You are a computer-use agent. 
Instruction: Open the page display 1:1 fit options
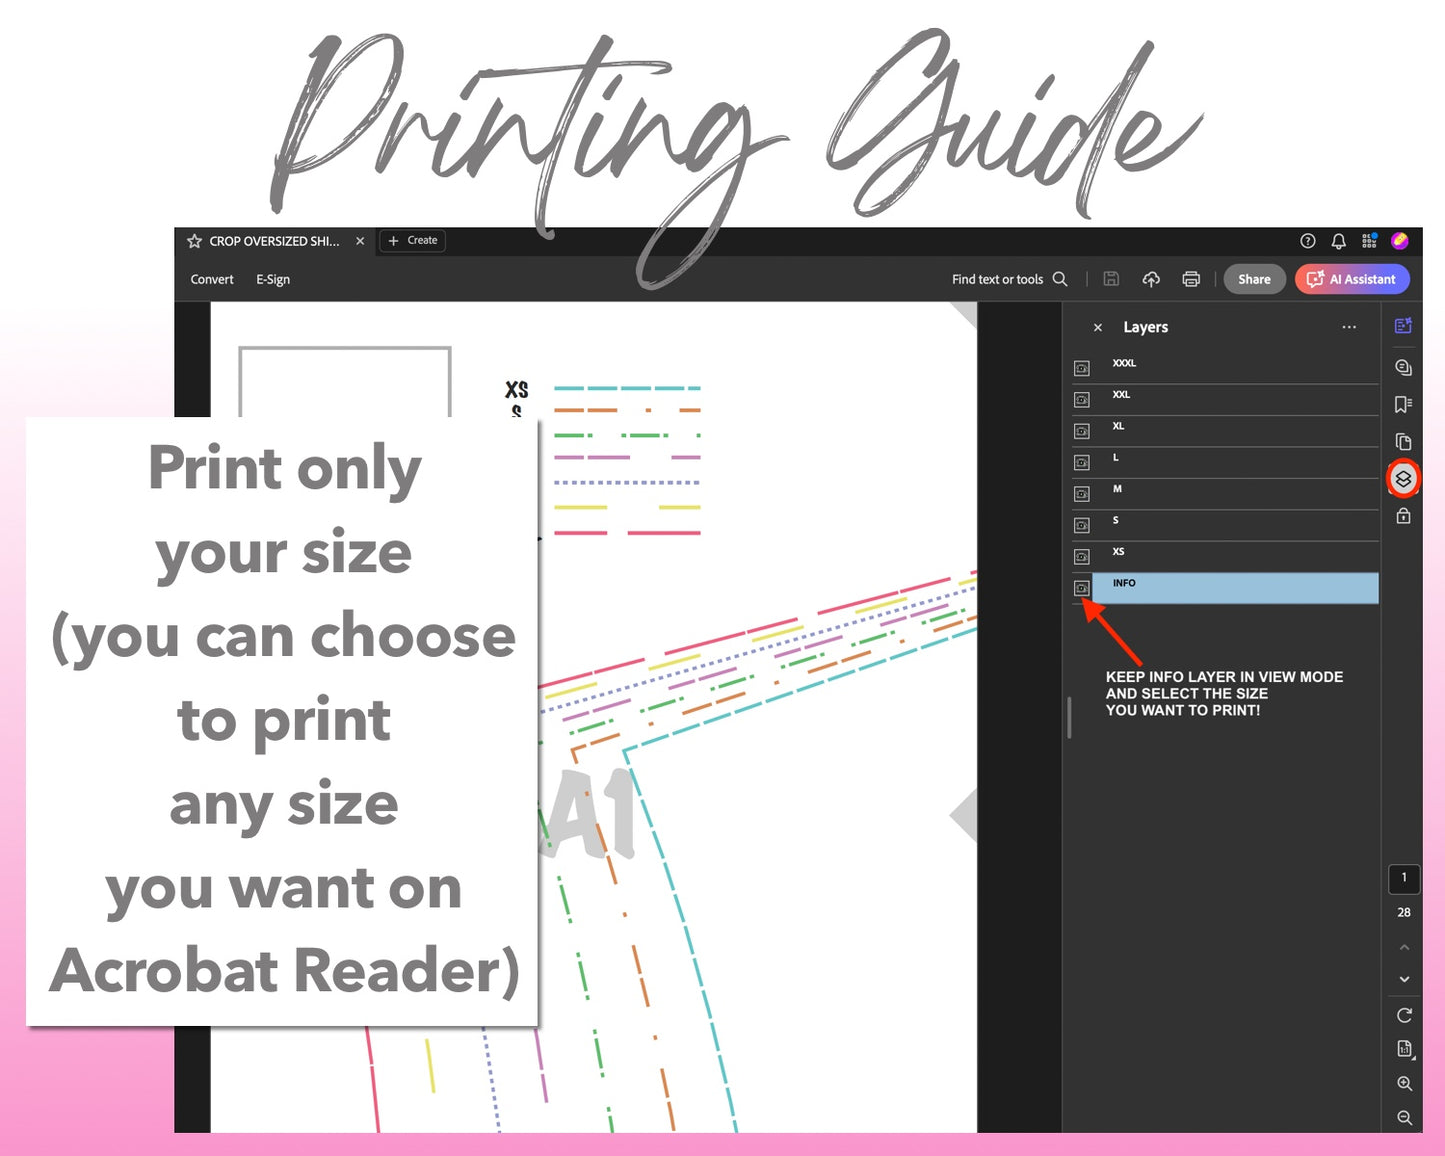(x=1404, y=1049)
